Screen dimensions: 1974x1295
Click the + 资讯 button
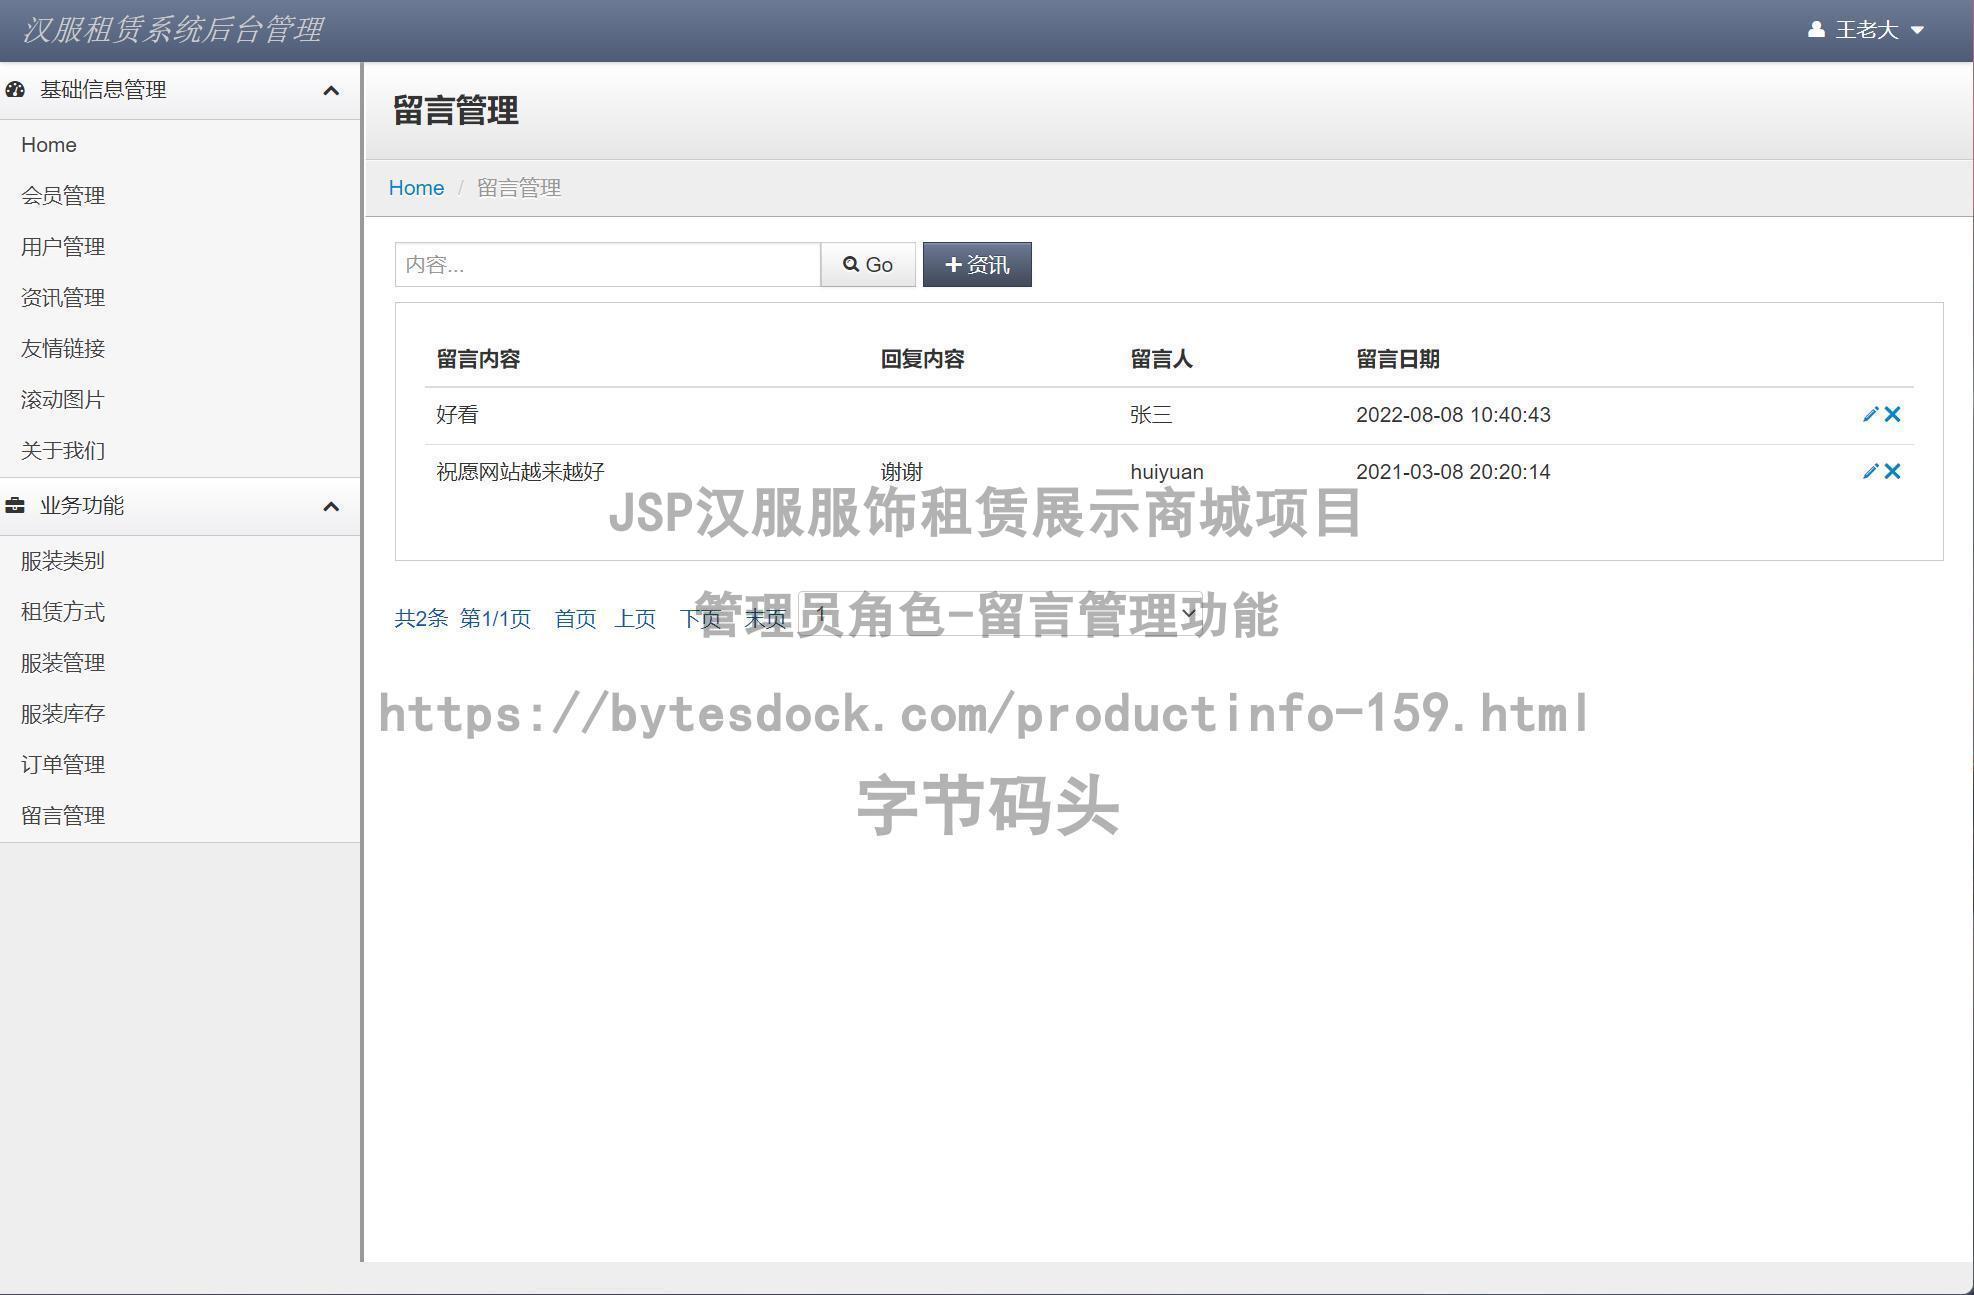click(975, 264)
